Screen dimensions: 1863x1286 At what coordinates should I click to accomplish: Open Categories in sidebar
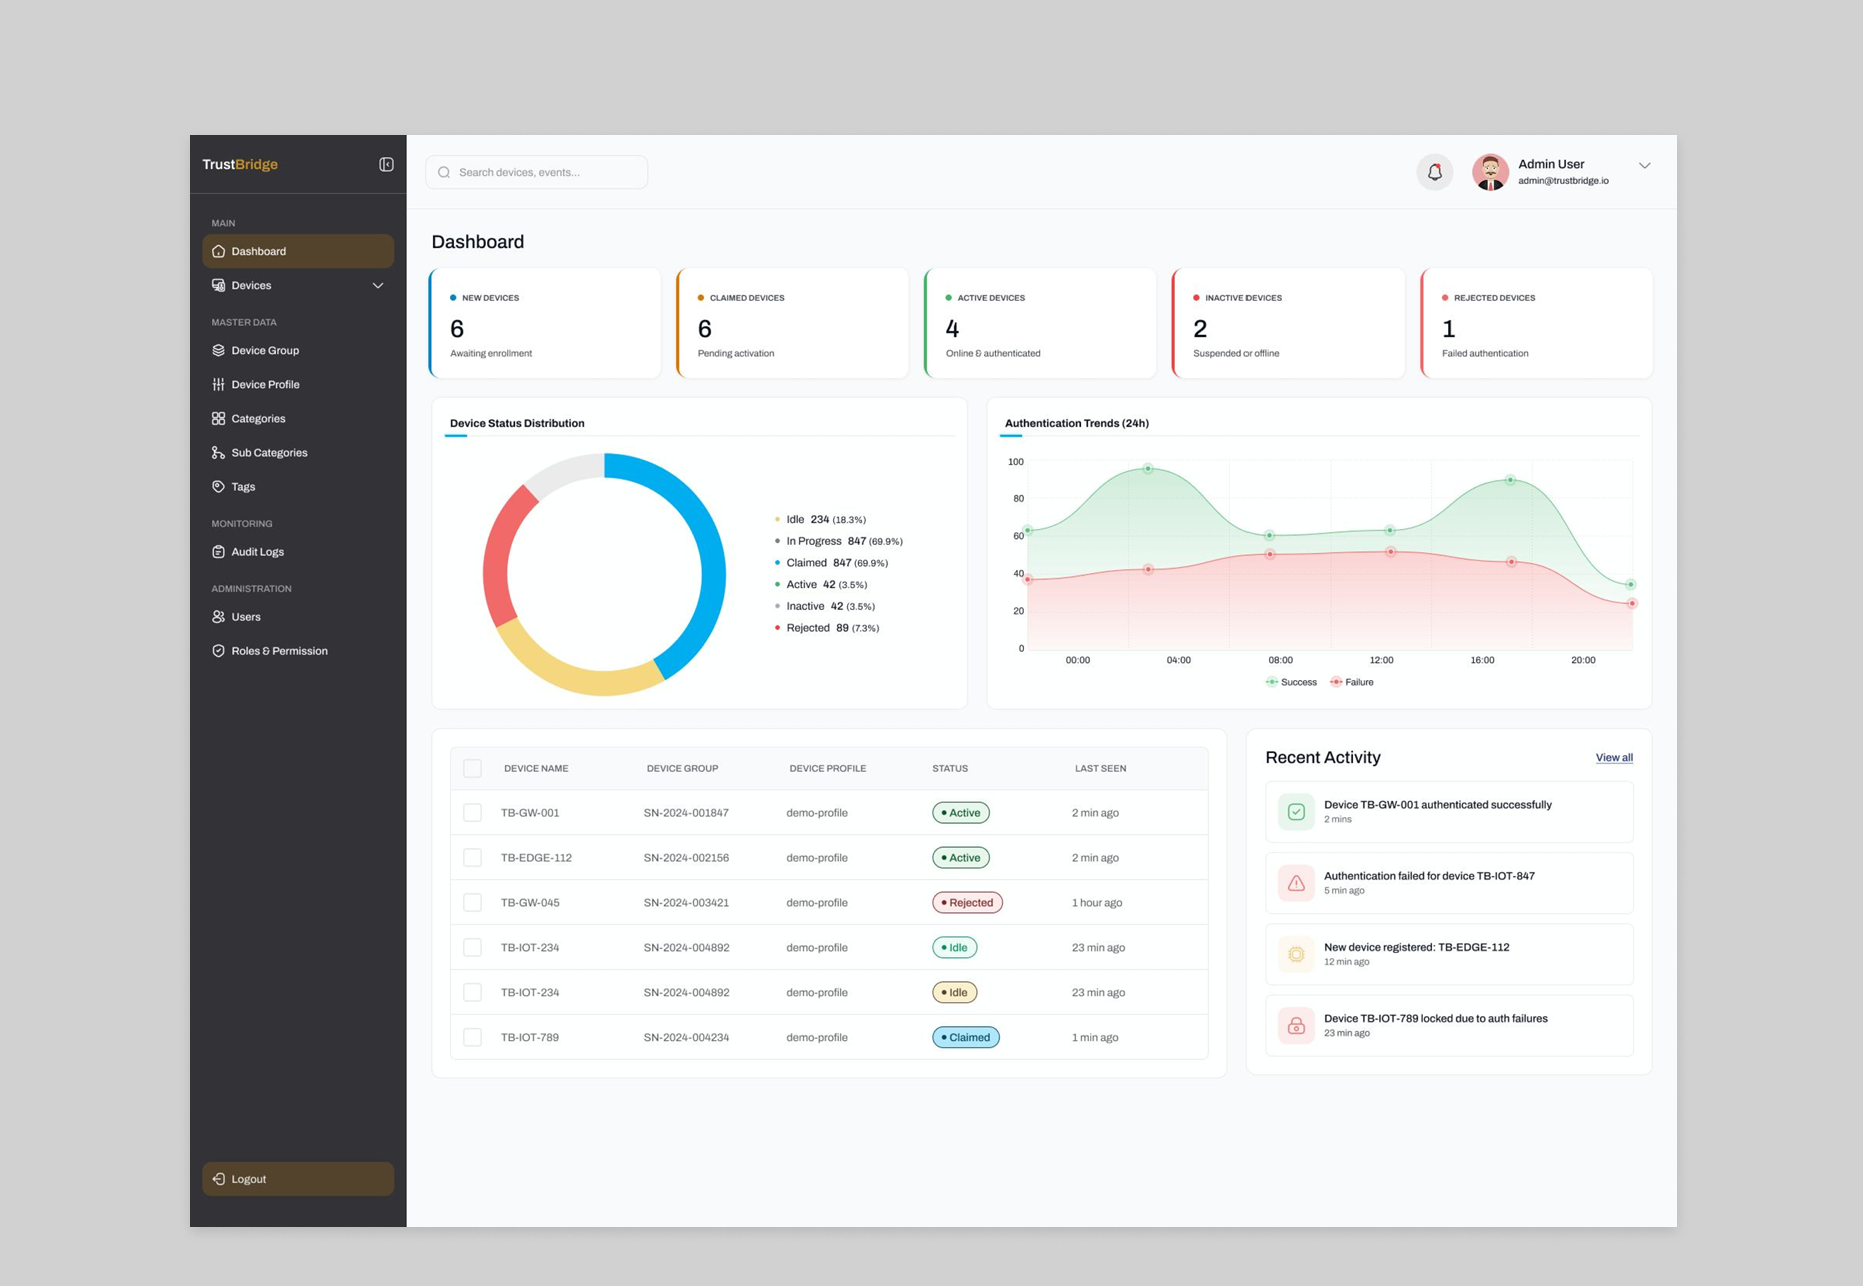click(298, 418)
